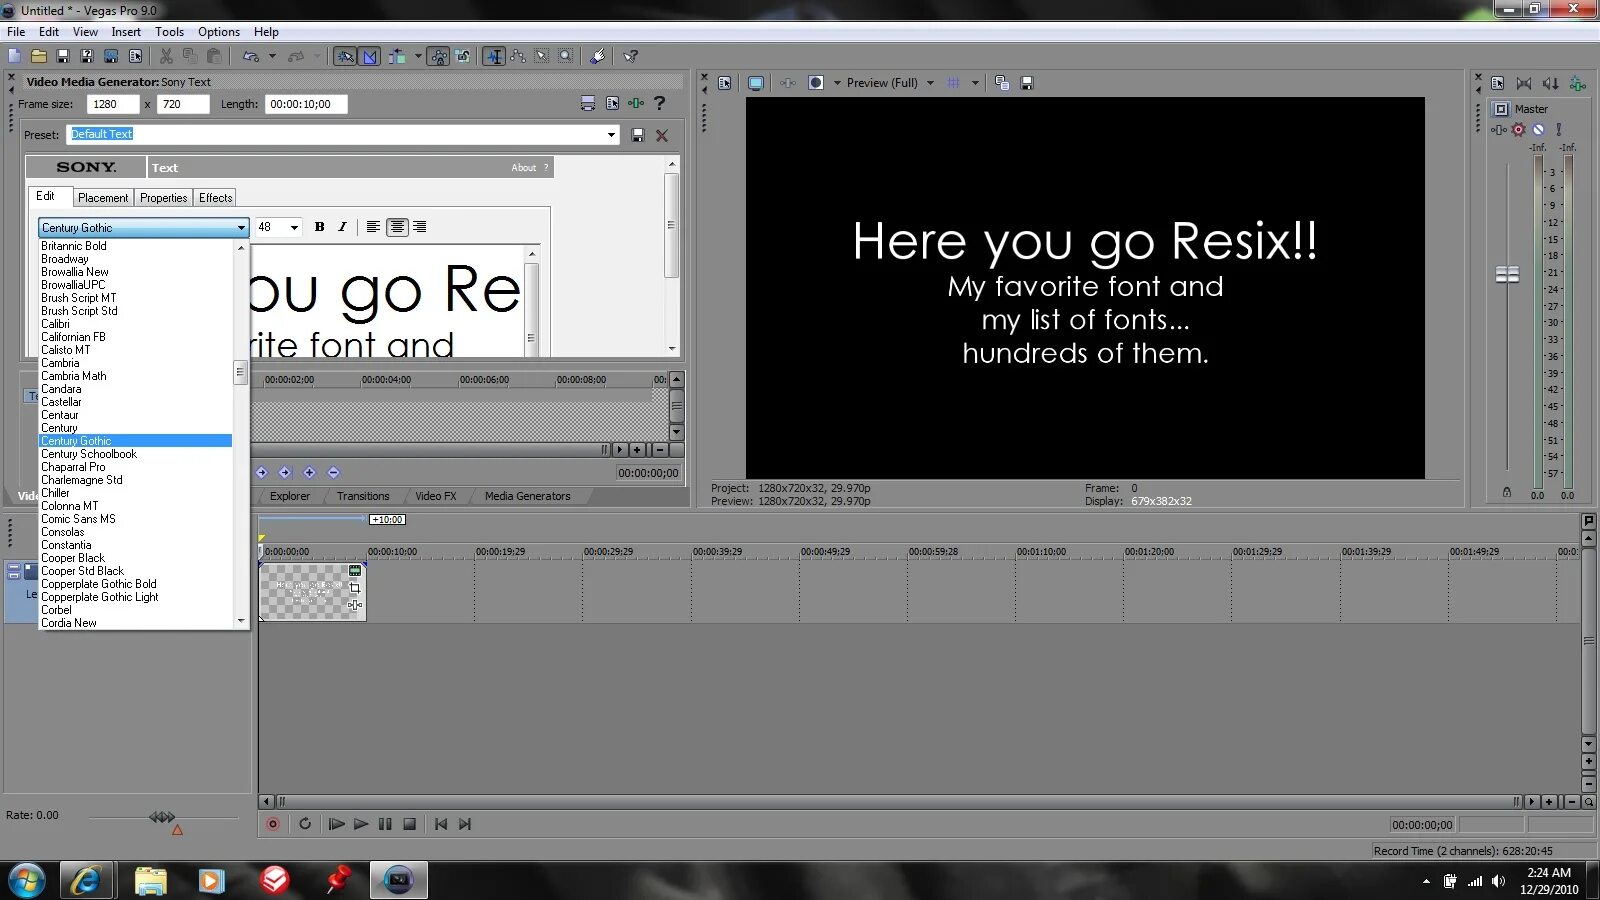Toggle Lock Envelopes to Events in the toolbar
Image resolution: width=1600 pixels, height=900 pixels.
click(x=439, y=56)
